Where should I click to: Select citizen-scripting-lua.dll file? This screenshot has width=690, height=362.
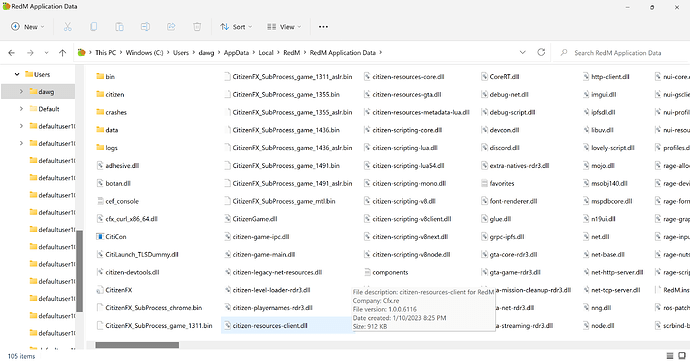pos(400,148)
